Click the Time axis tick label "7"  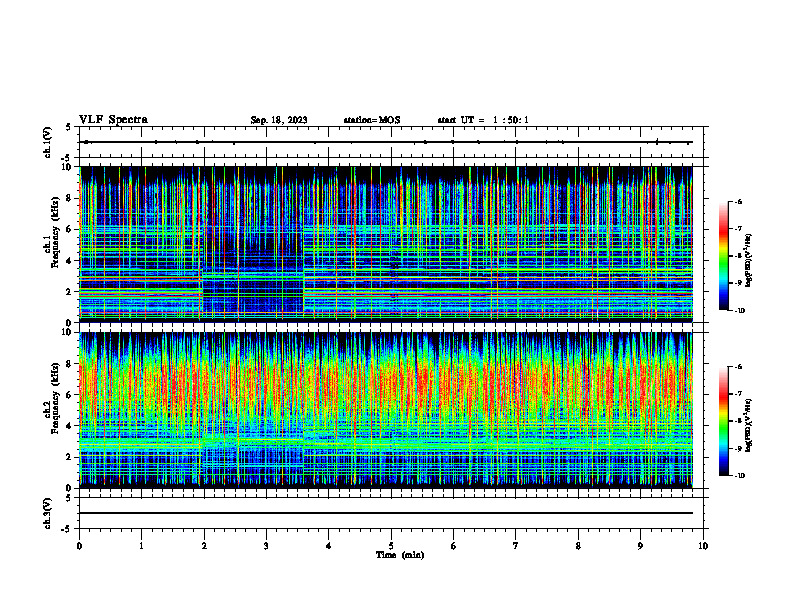tap(516, 546)
